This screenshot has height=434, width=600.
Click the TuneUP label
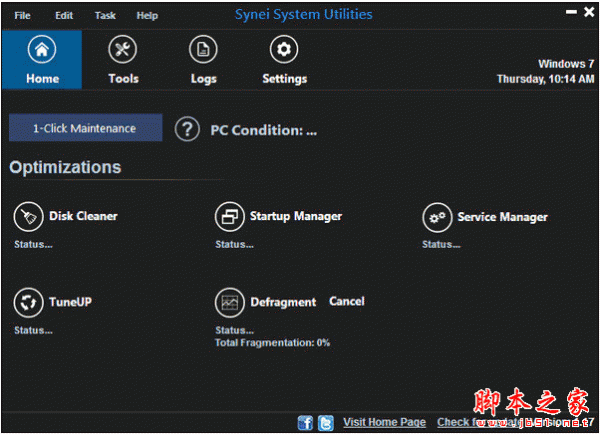[x=70, y=302]
